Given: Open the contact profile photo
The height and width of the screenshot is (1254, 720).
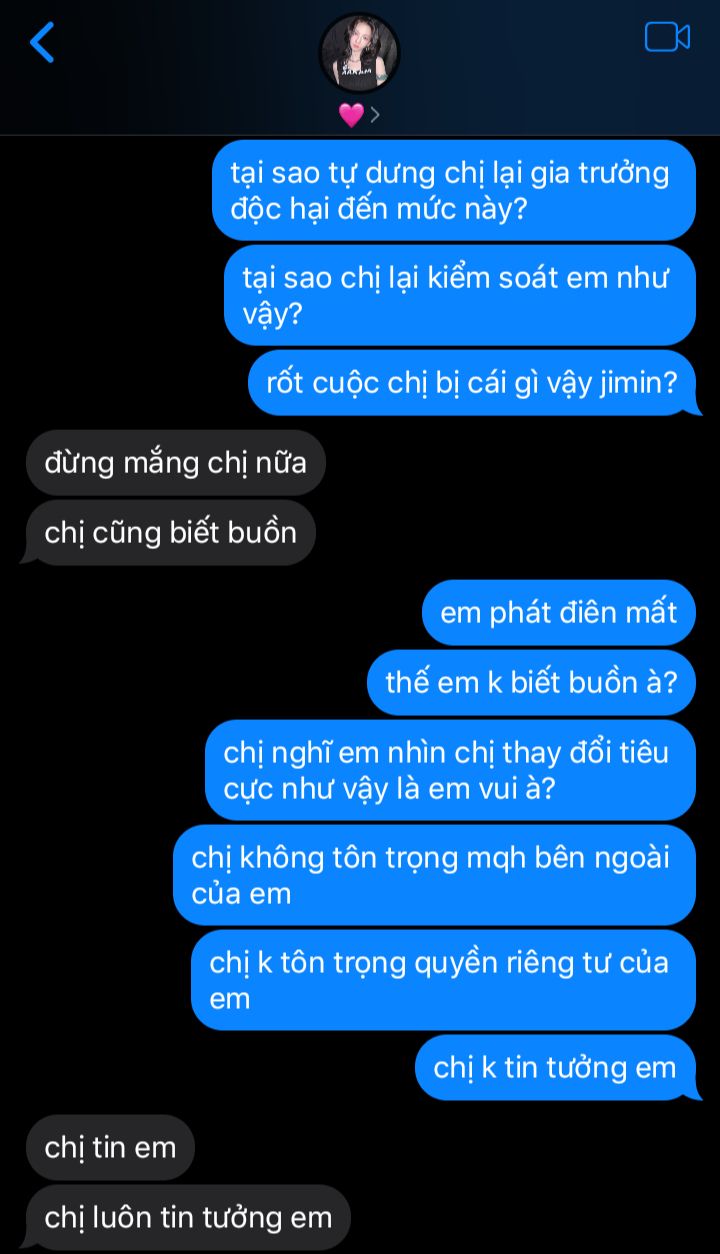Looking at the screenshot, I should point(359,53).
